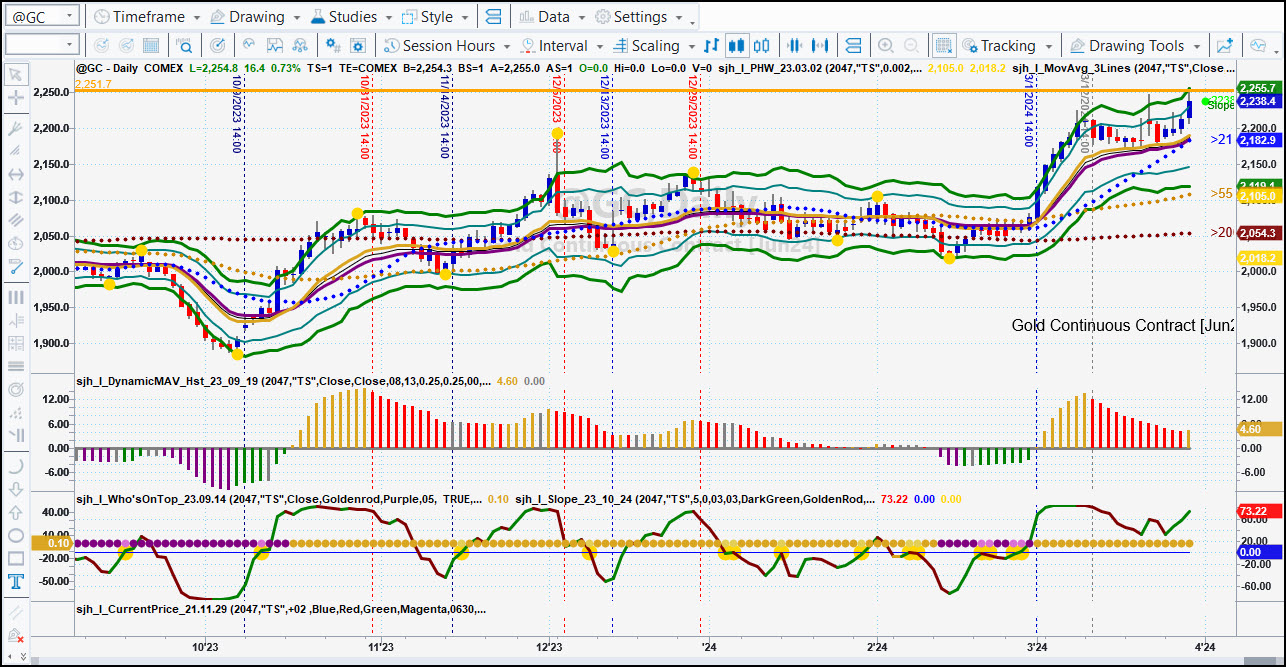Open the Settings menu
The width and height of the screenshot is (1286, 667).
pos(639,17)
